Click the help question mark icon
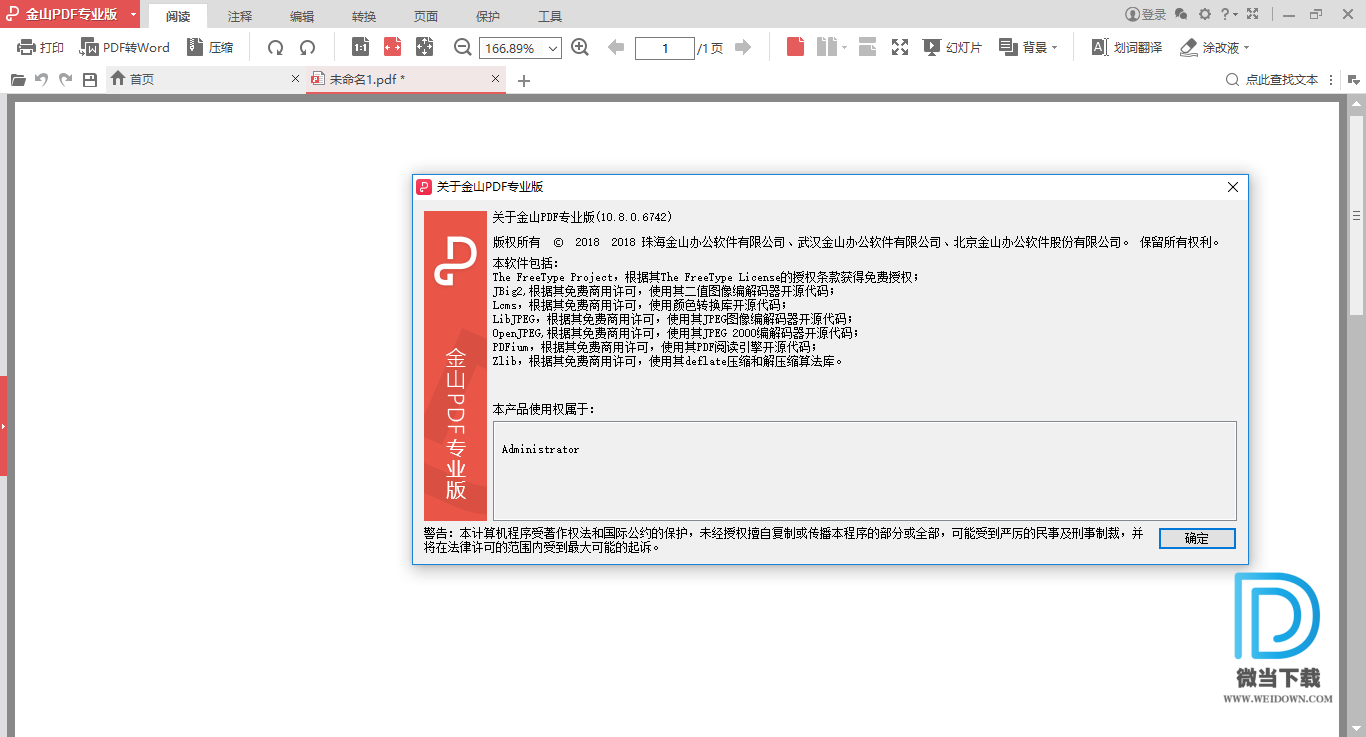The width and height of the screenshot is (1366, 737). click(1224, 15)
